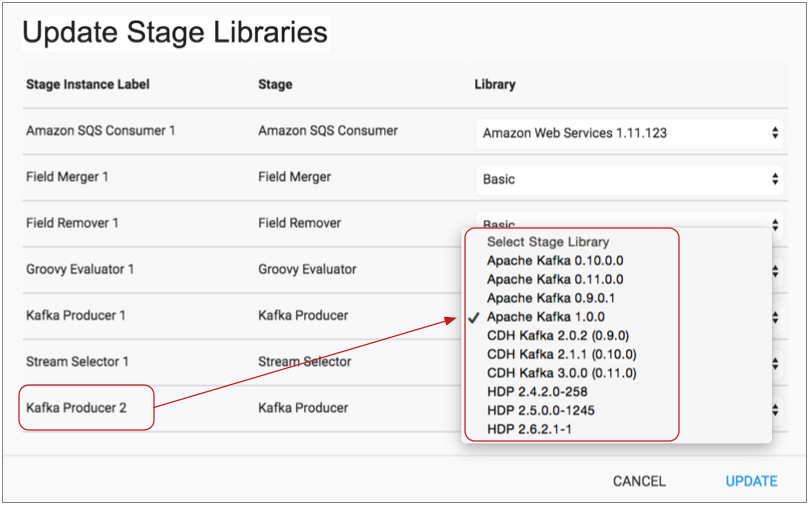This screenshot has width=808, height=505.
Task: Select Apache Kafka 0.10.0.0 option
Action: pos(554,261)
